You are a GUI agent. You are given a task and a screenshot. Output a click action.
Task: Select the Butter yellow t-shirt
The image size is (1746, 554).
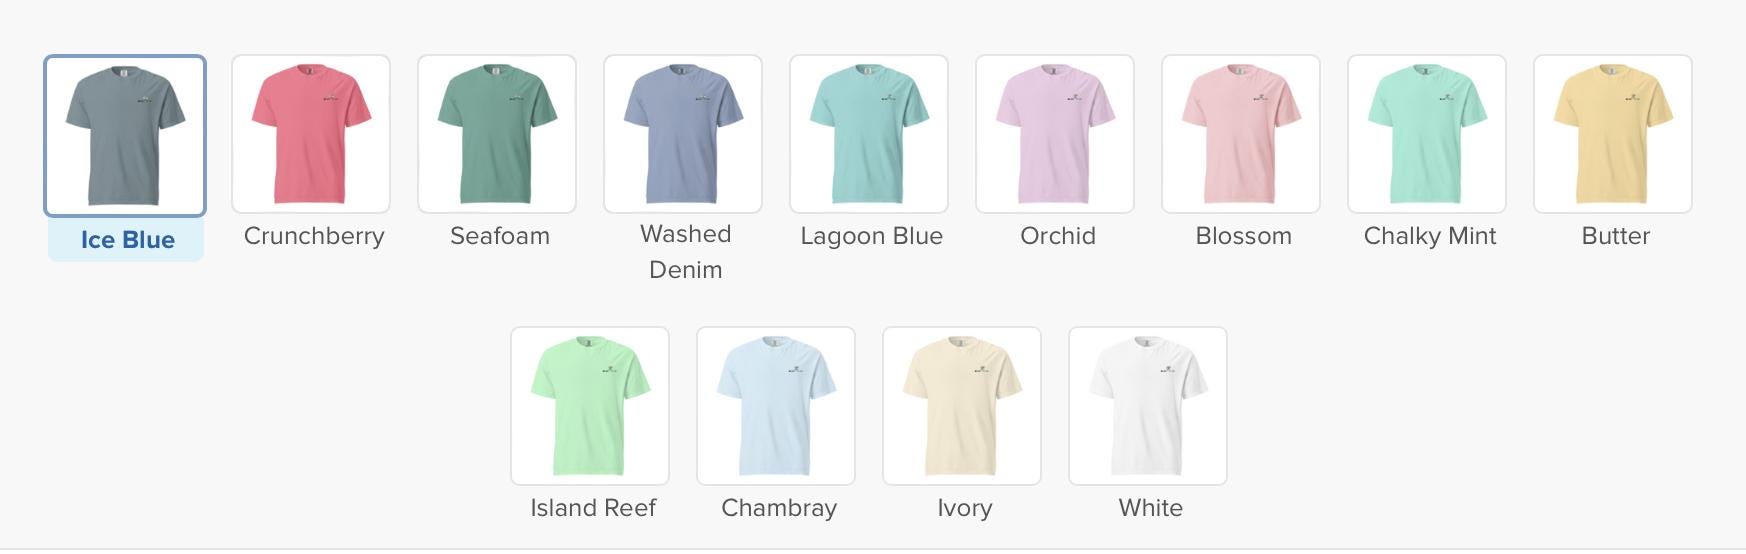[x=1613, y=134]
